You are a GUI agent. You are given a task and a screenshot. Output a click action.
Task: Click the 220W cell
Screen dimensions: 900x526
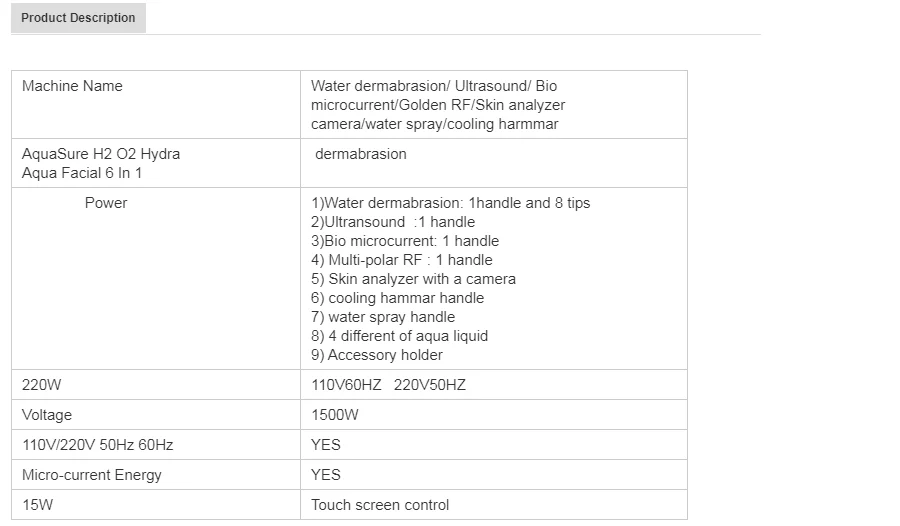coord(42,385)
